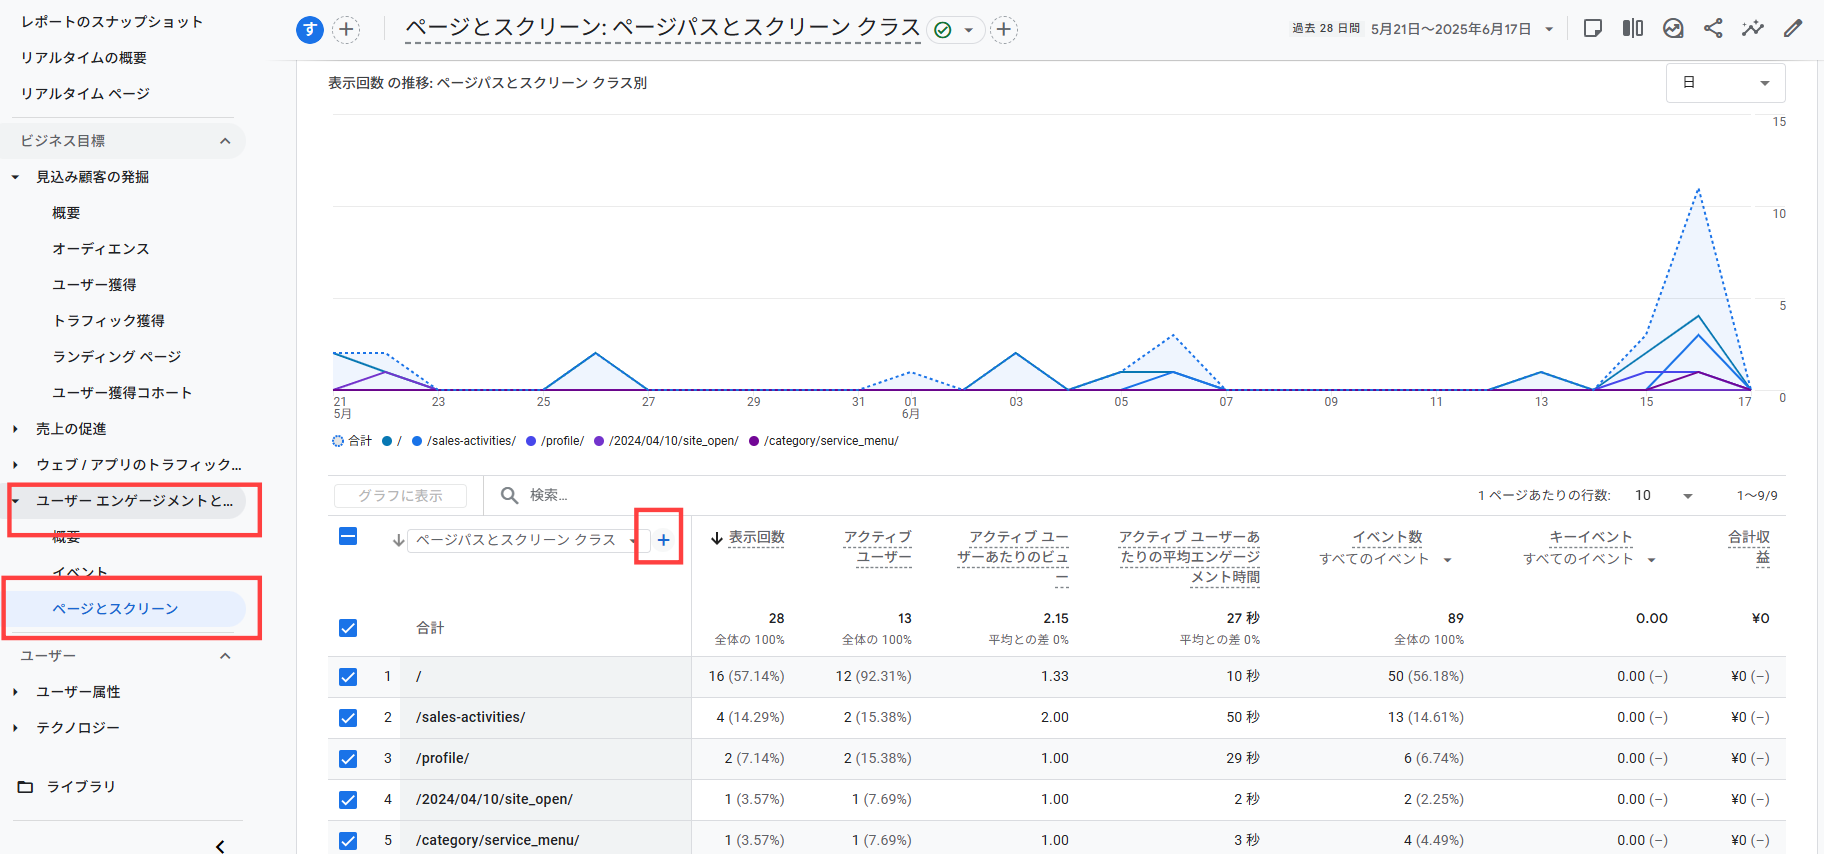Open ユーザー獲得コホート report
This screenshot has height=854, width=1824.
[122, 393]
